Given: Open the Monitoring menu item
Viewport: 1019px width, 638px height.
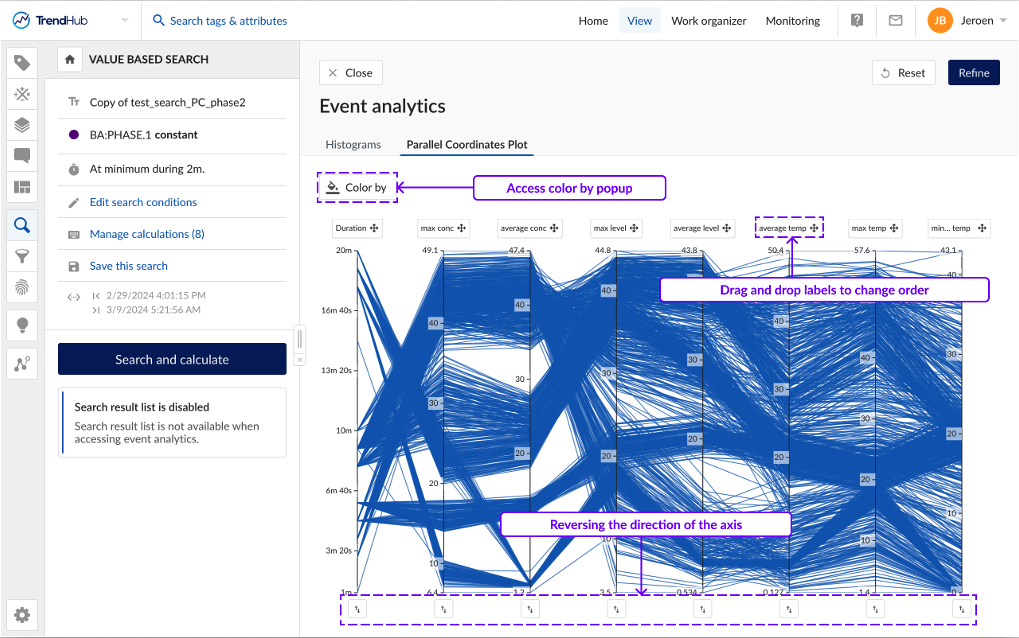Looking at the screenshot, I should tap(792, 21).
